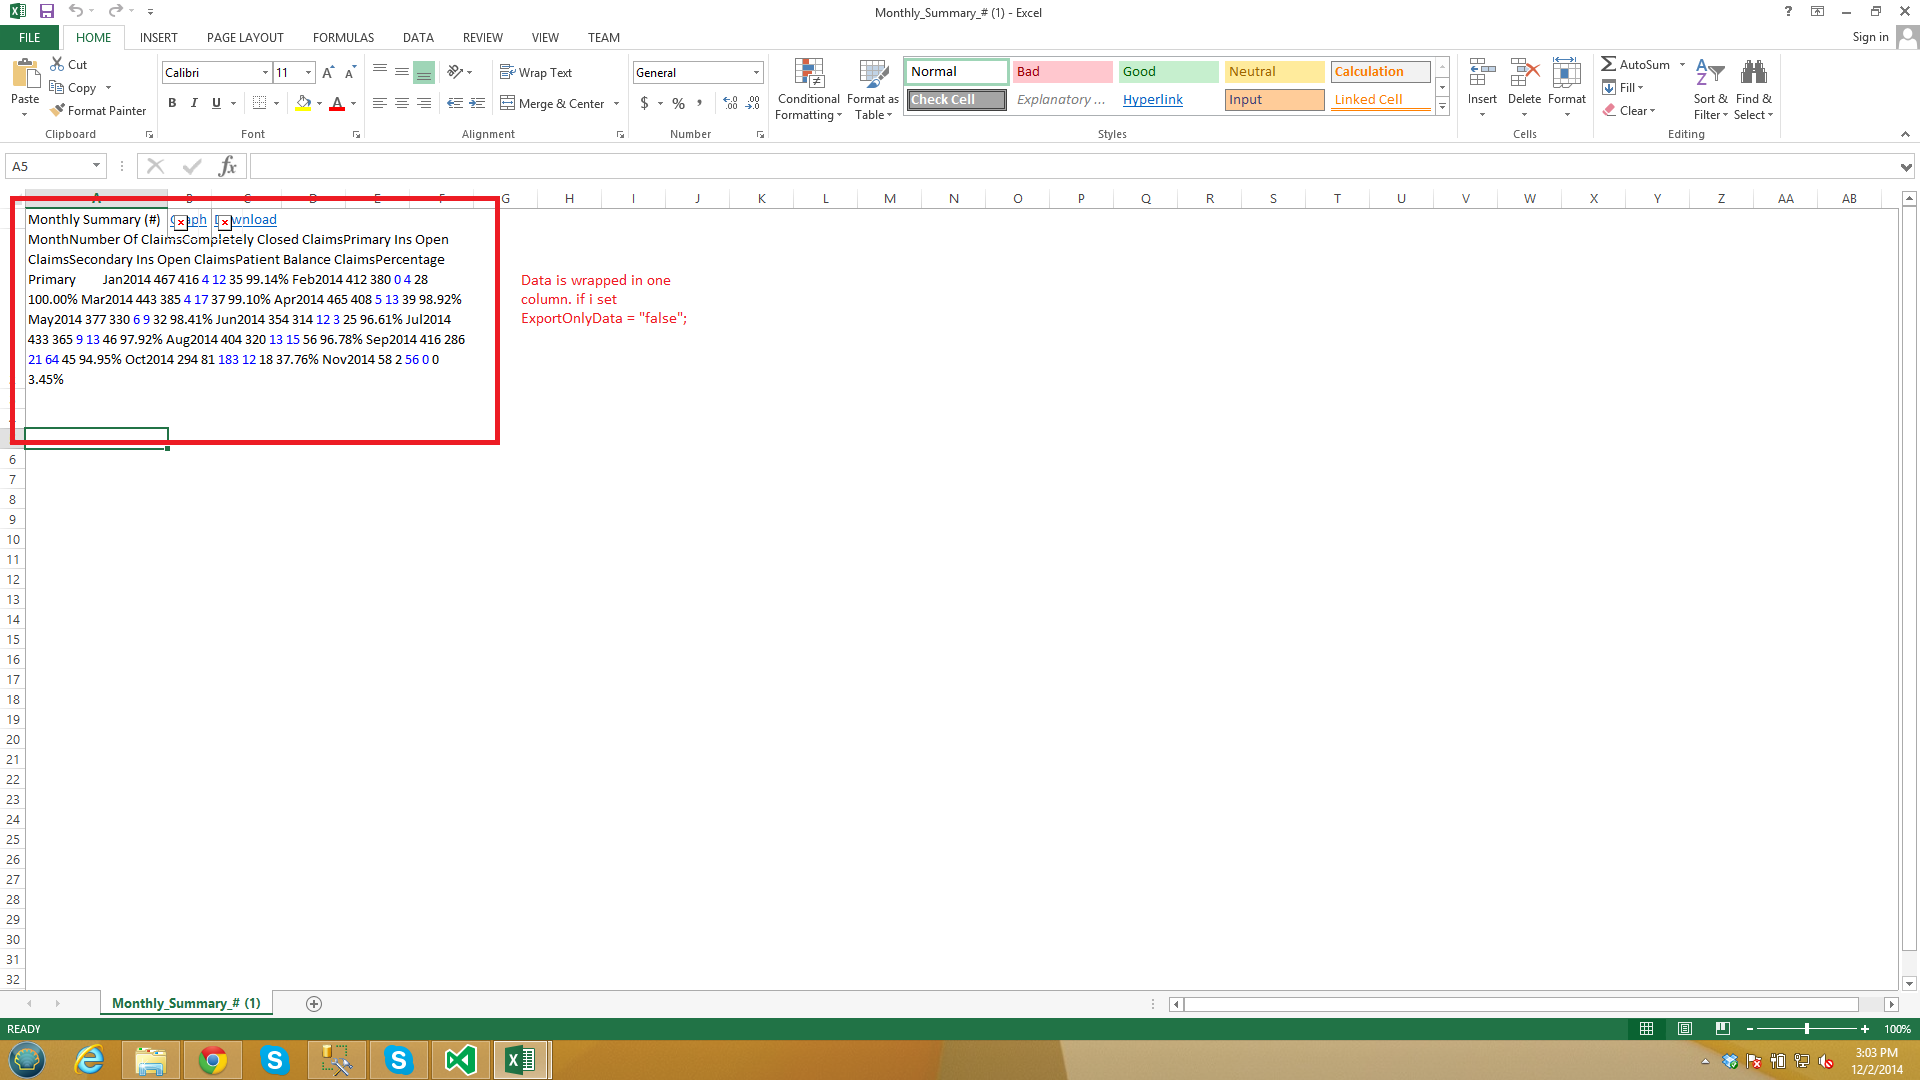Image resolution: width=1920 pixels, height=1080 pixels.
Task: Open Sort & Filter tool
Action: tap(1710, 90)
